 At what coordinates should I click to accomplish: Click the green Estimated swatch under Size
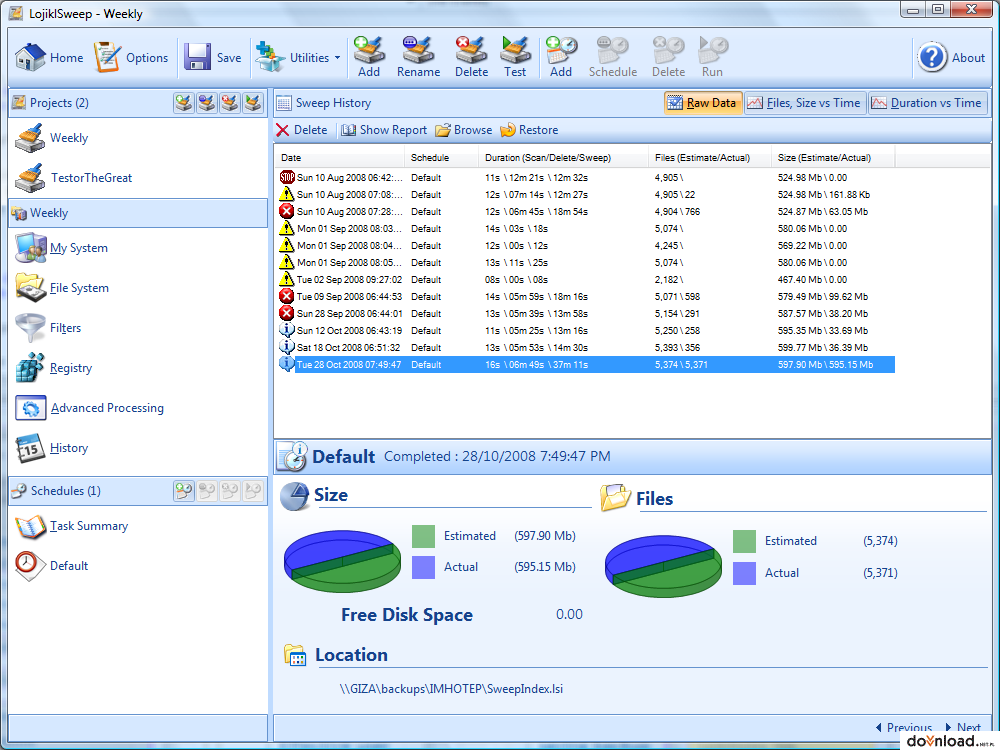point(423,536)
